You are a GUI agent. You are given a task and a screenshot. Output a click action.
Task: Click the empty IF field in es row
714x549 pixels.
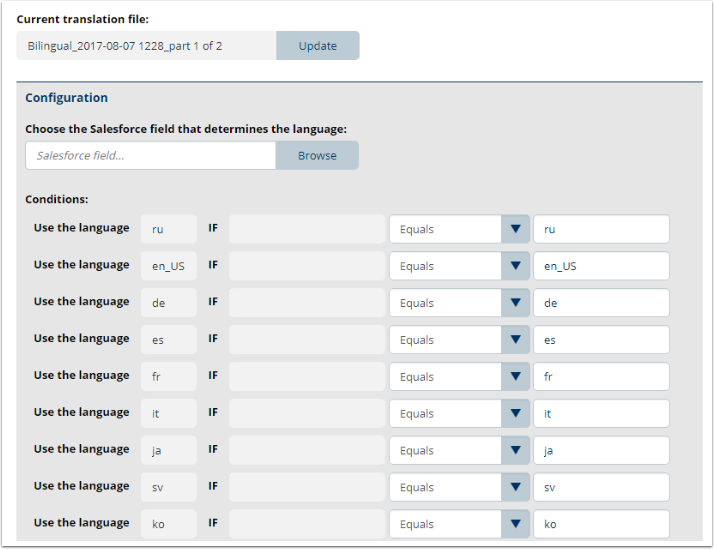307,340
